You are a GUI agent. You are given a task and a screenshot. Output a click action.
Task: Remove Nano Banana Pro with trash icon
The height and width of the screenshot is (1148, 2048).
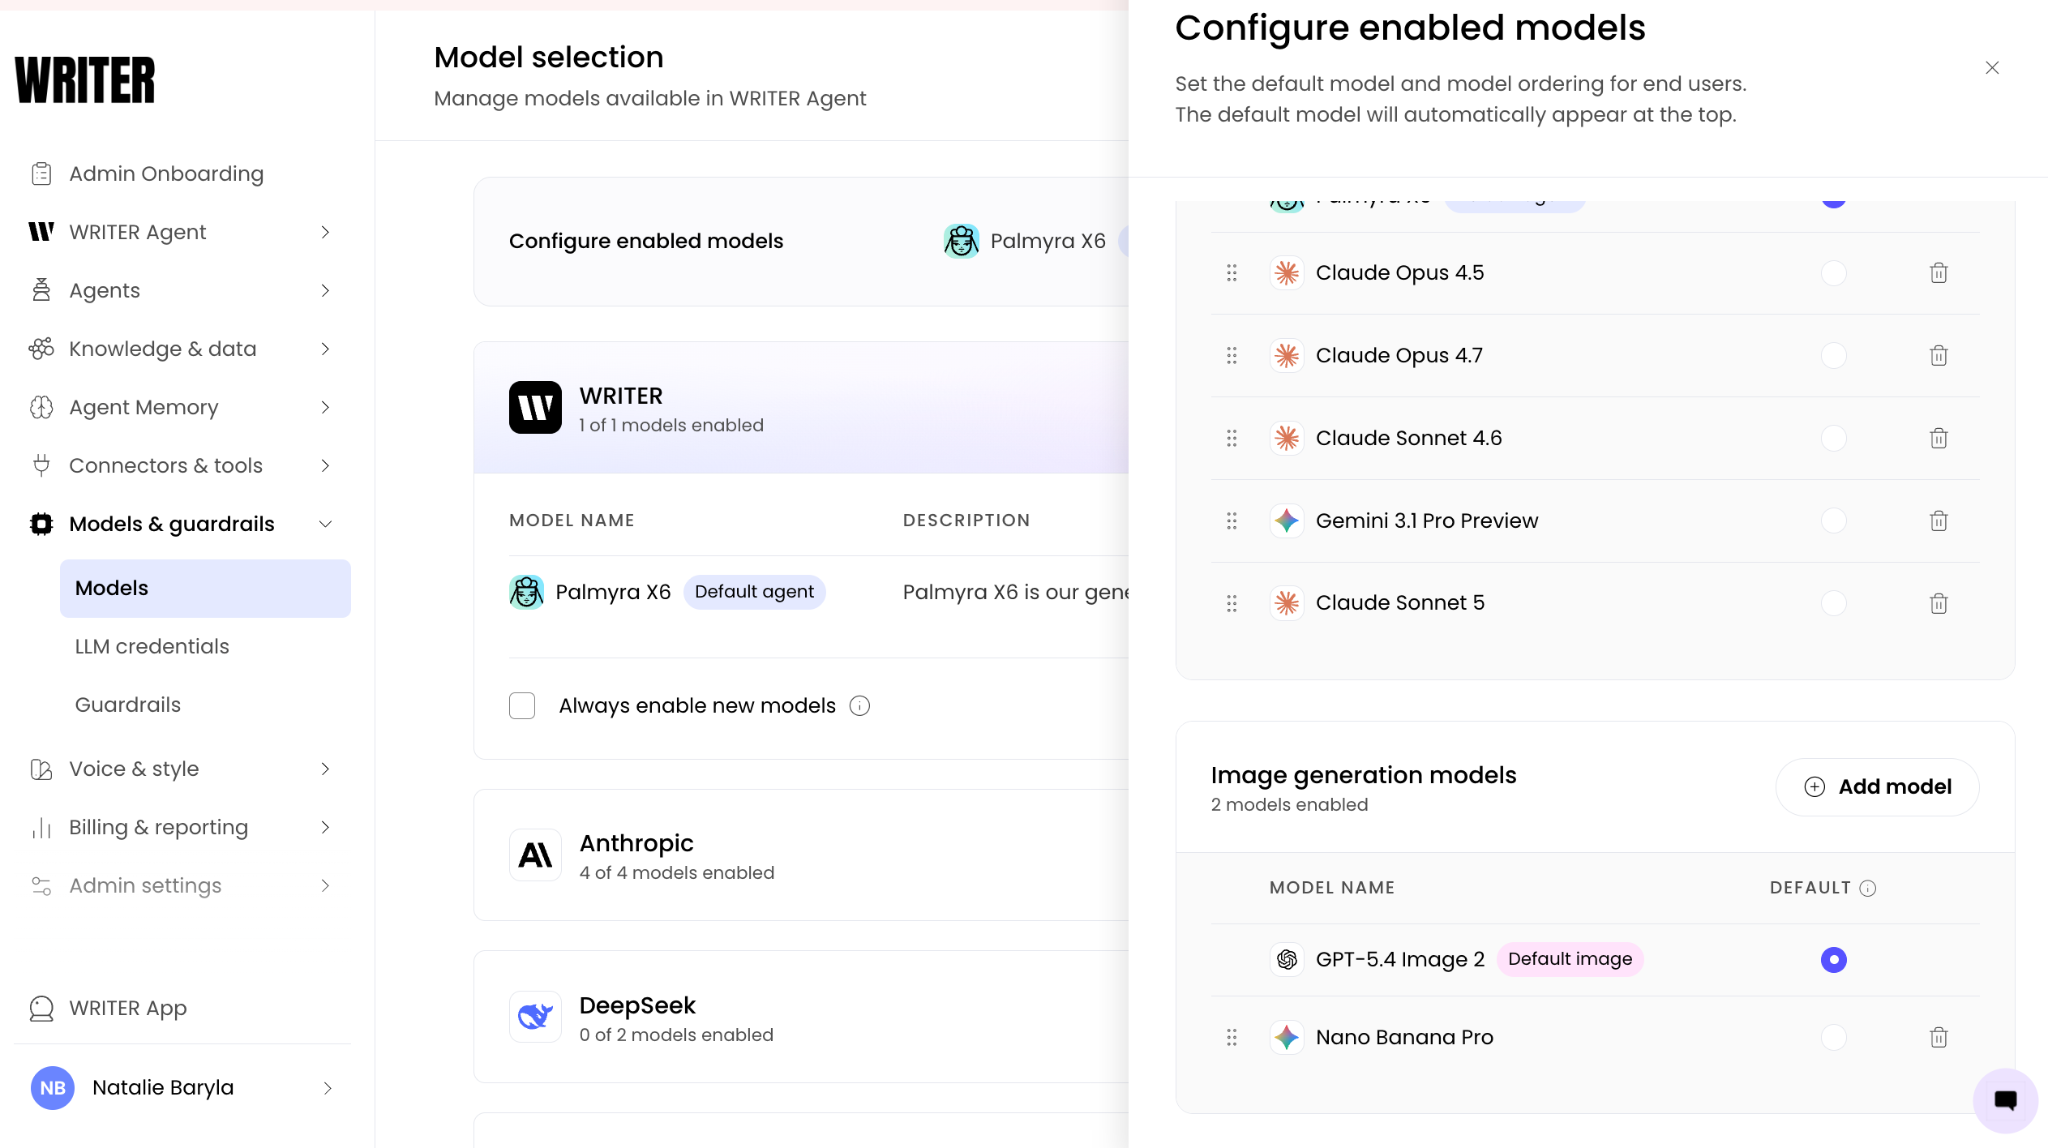1938,1037
